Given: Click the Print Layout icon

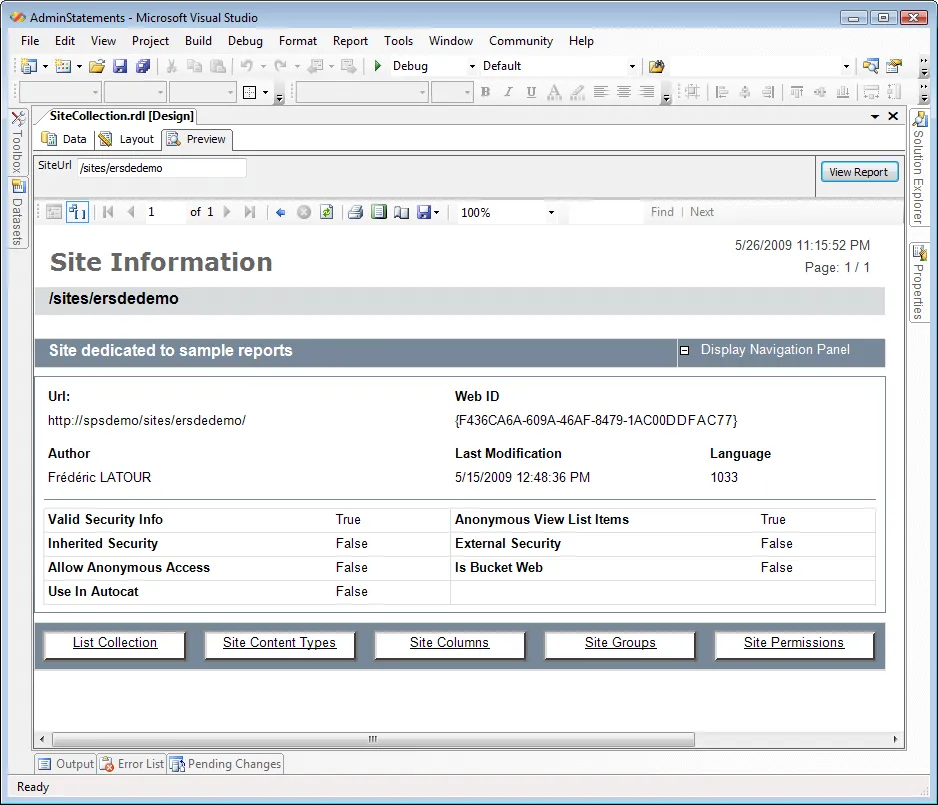Looking at the screenshot, I should [378, 212].
